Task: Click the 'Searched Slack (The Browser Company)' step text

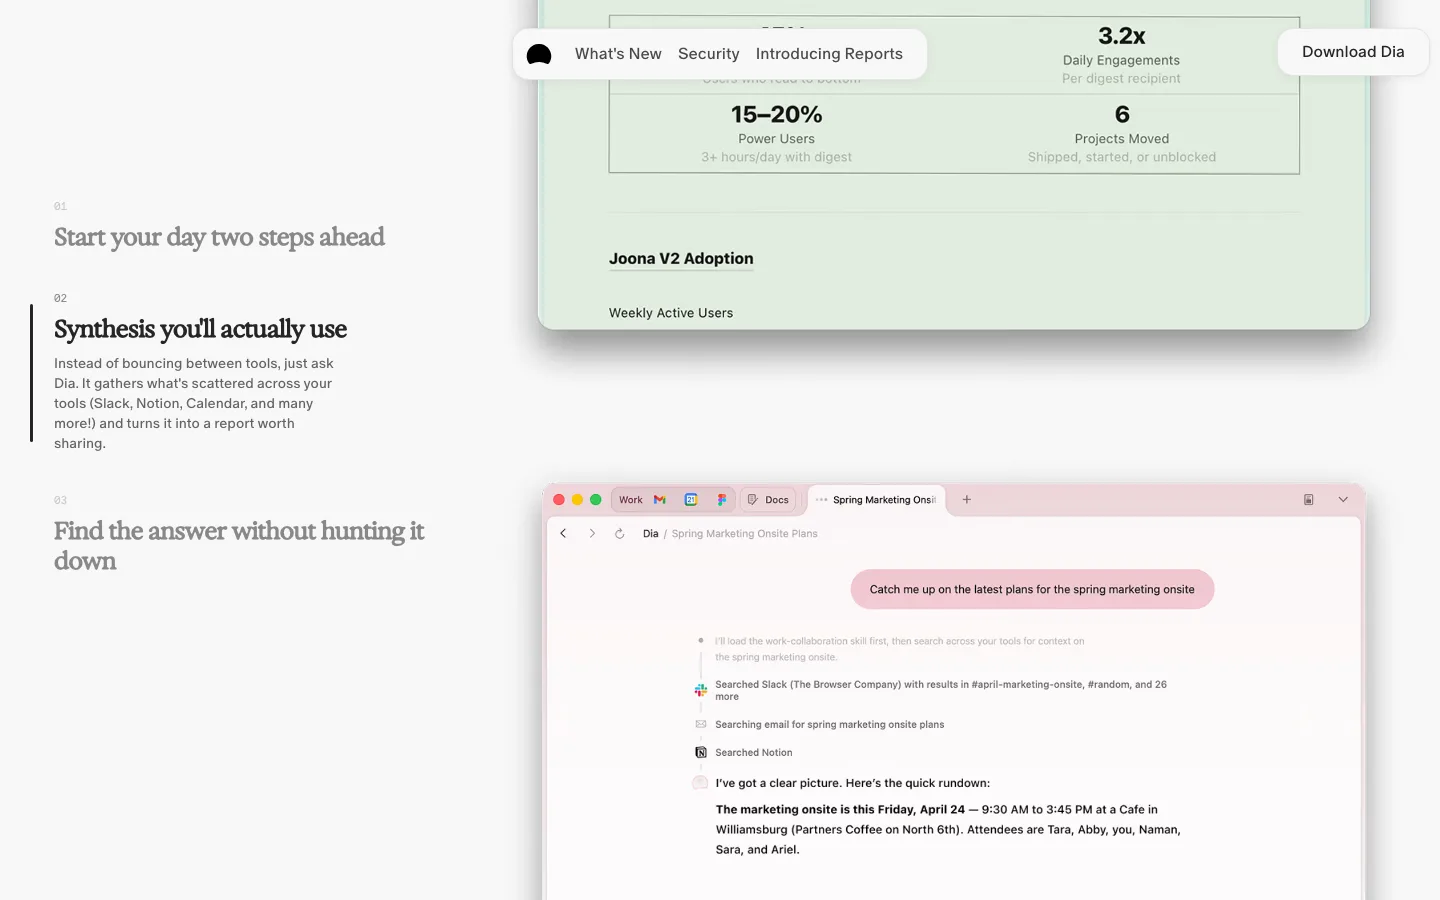Action: [x=941, y=691]
